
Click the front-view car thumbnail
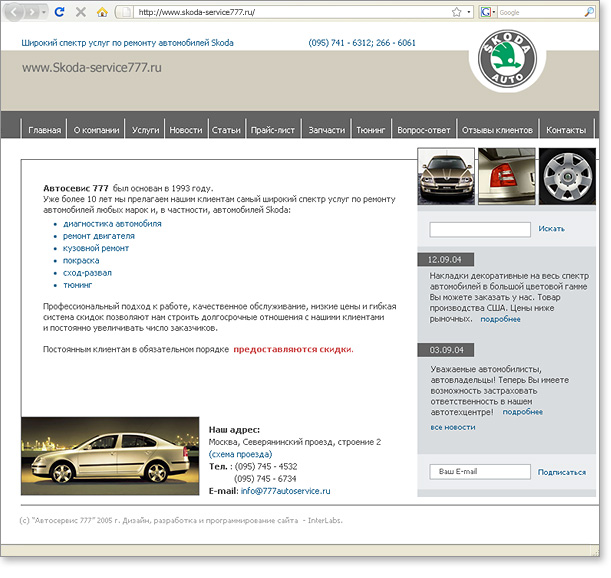coord(446,176)
